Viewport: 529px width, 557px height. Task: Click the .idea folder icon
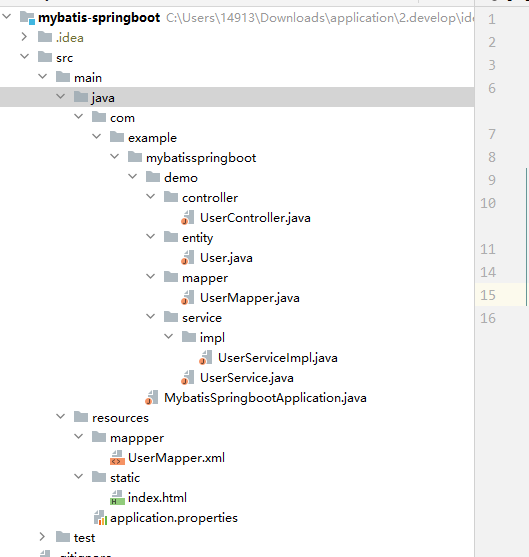click(45, 37)
